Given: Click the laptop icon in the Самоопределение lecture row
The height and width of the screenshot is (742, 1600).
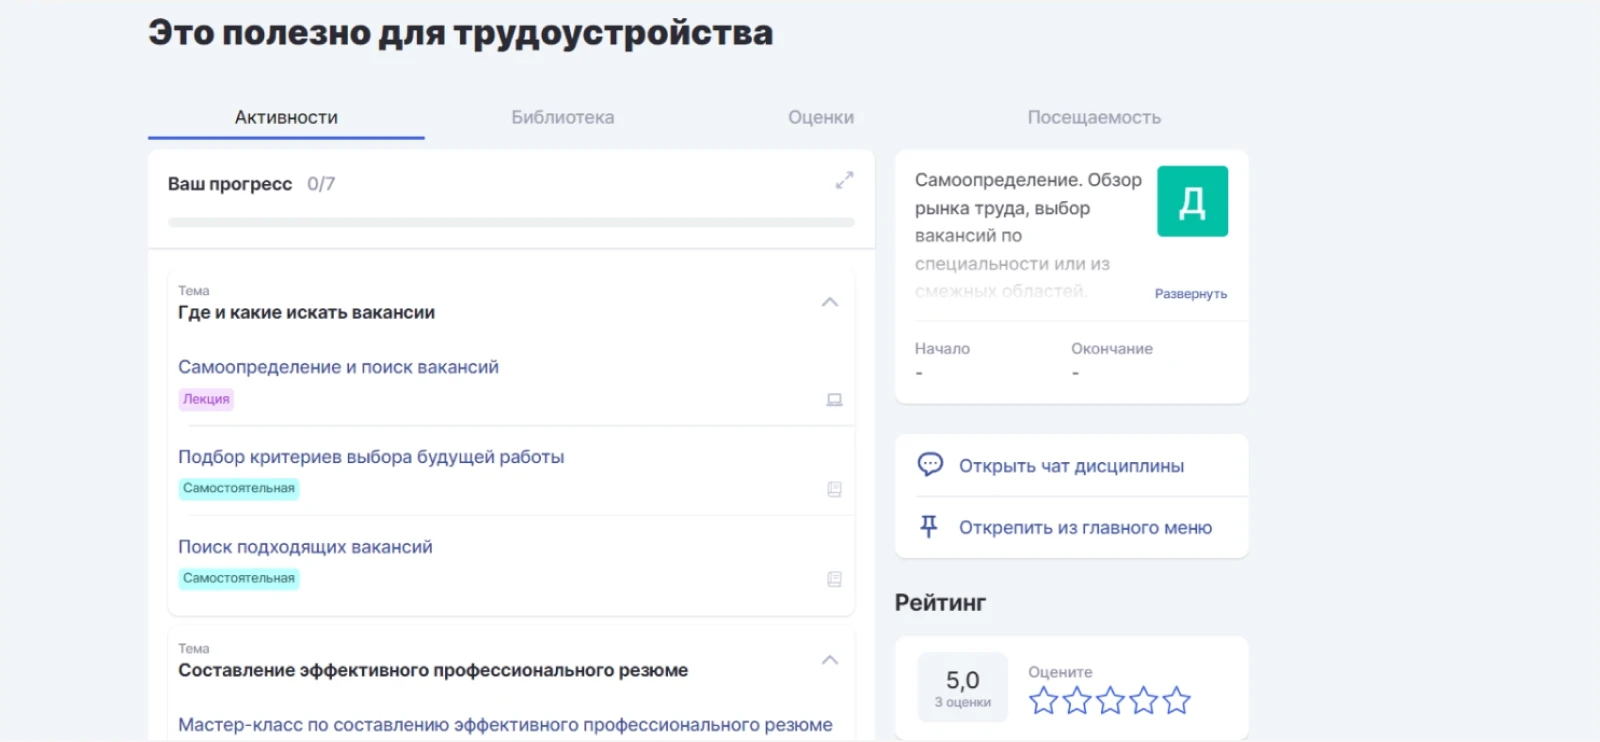Looking at the screenshot, I should pyautogui.click(x=835, y=400).
